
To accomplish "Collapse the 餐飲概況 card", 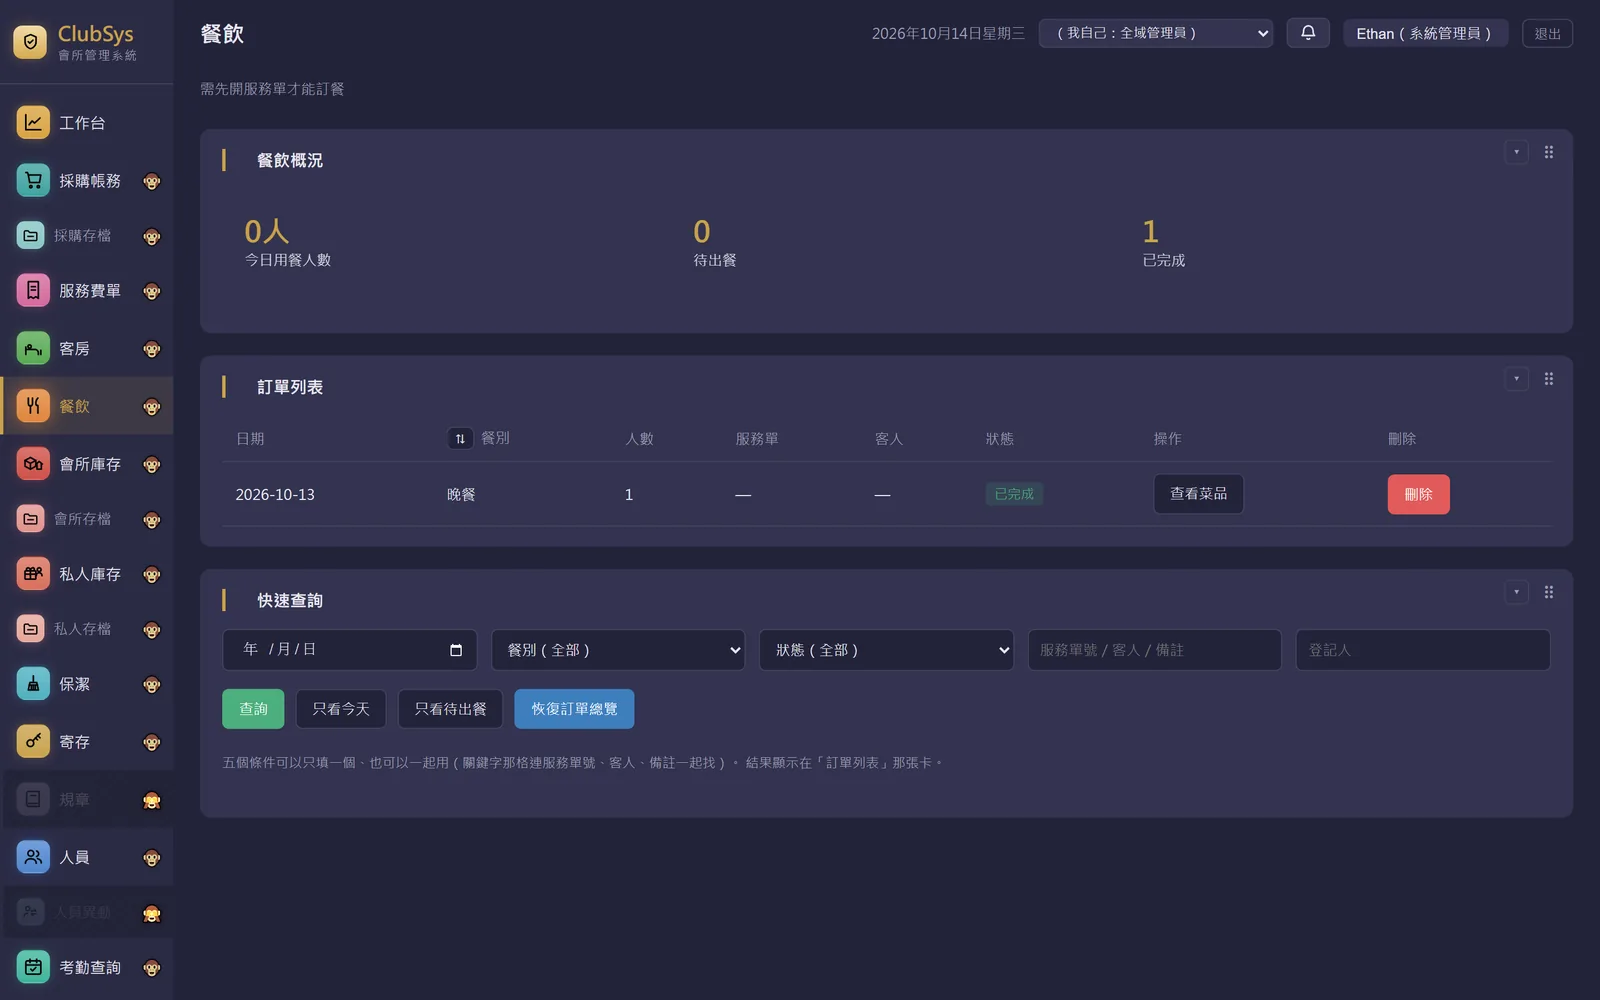I will pyautogui.click(x=1516, y=152).
